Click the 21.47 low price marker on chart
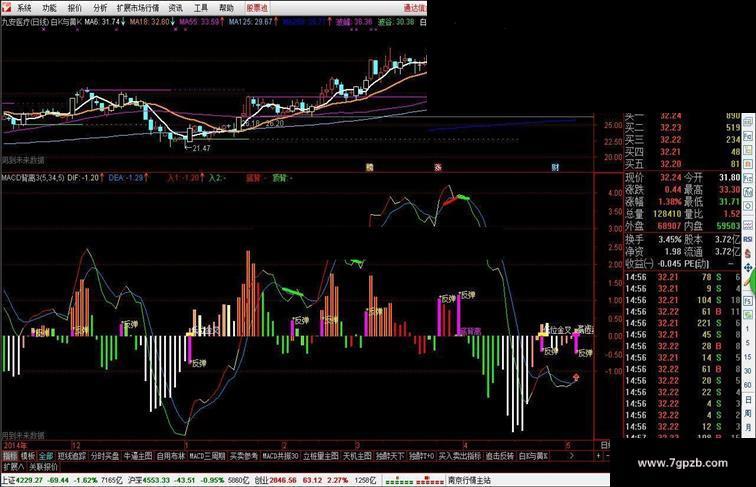 (198, 148)
